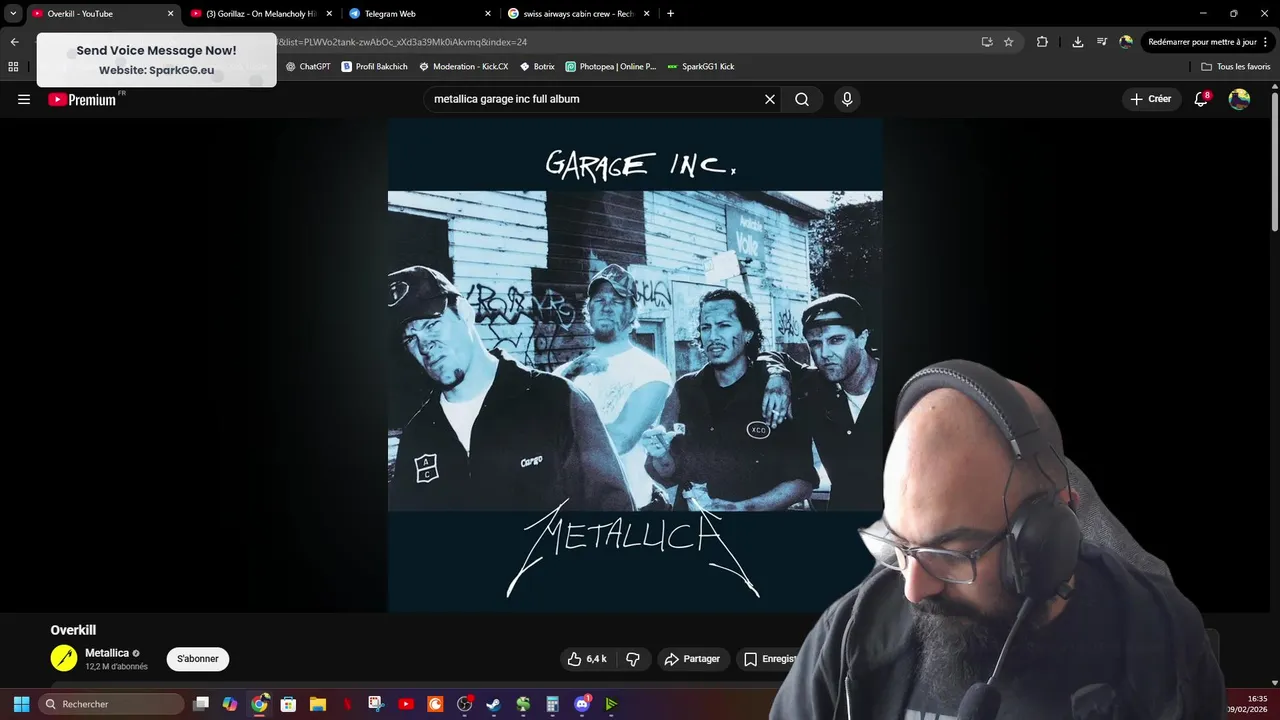
Task: Open the YouTube account avatar menu
Action: click(1239, 99)
